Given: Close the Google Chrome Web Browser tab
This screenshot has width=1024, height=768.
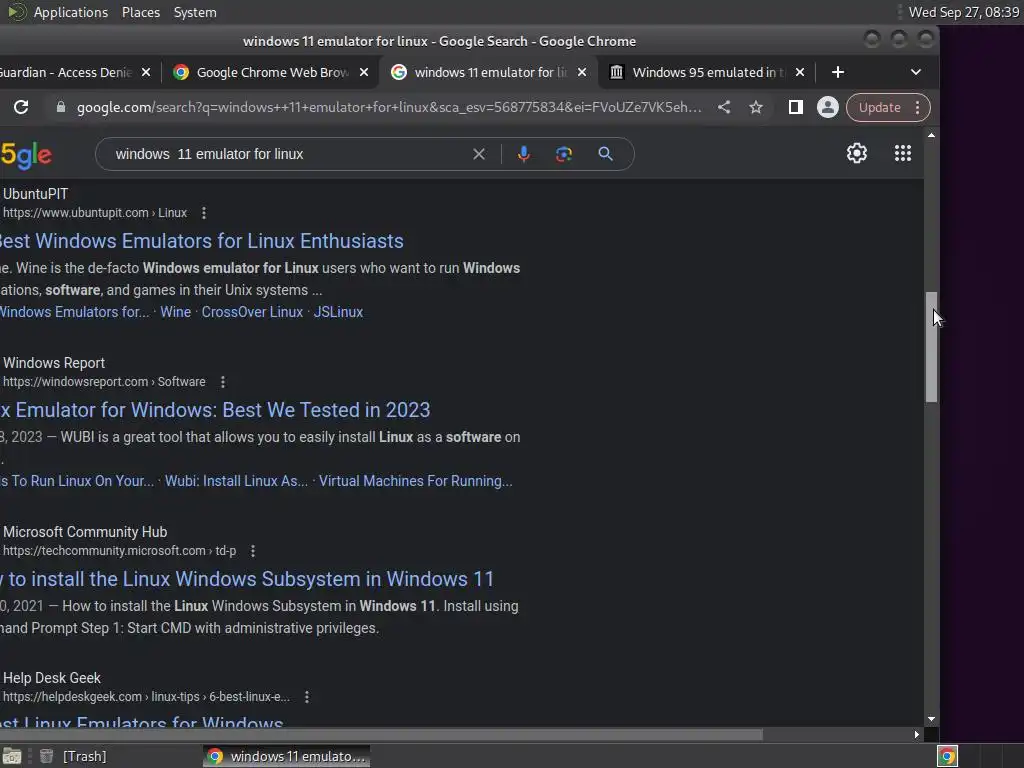Looking at the screenshot, I should [x=364, y=72].
